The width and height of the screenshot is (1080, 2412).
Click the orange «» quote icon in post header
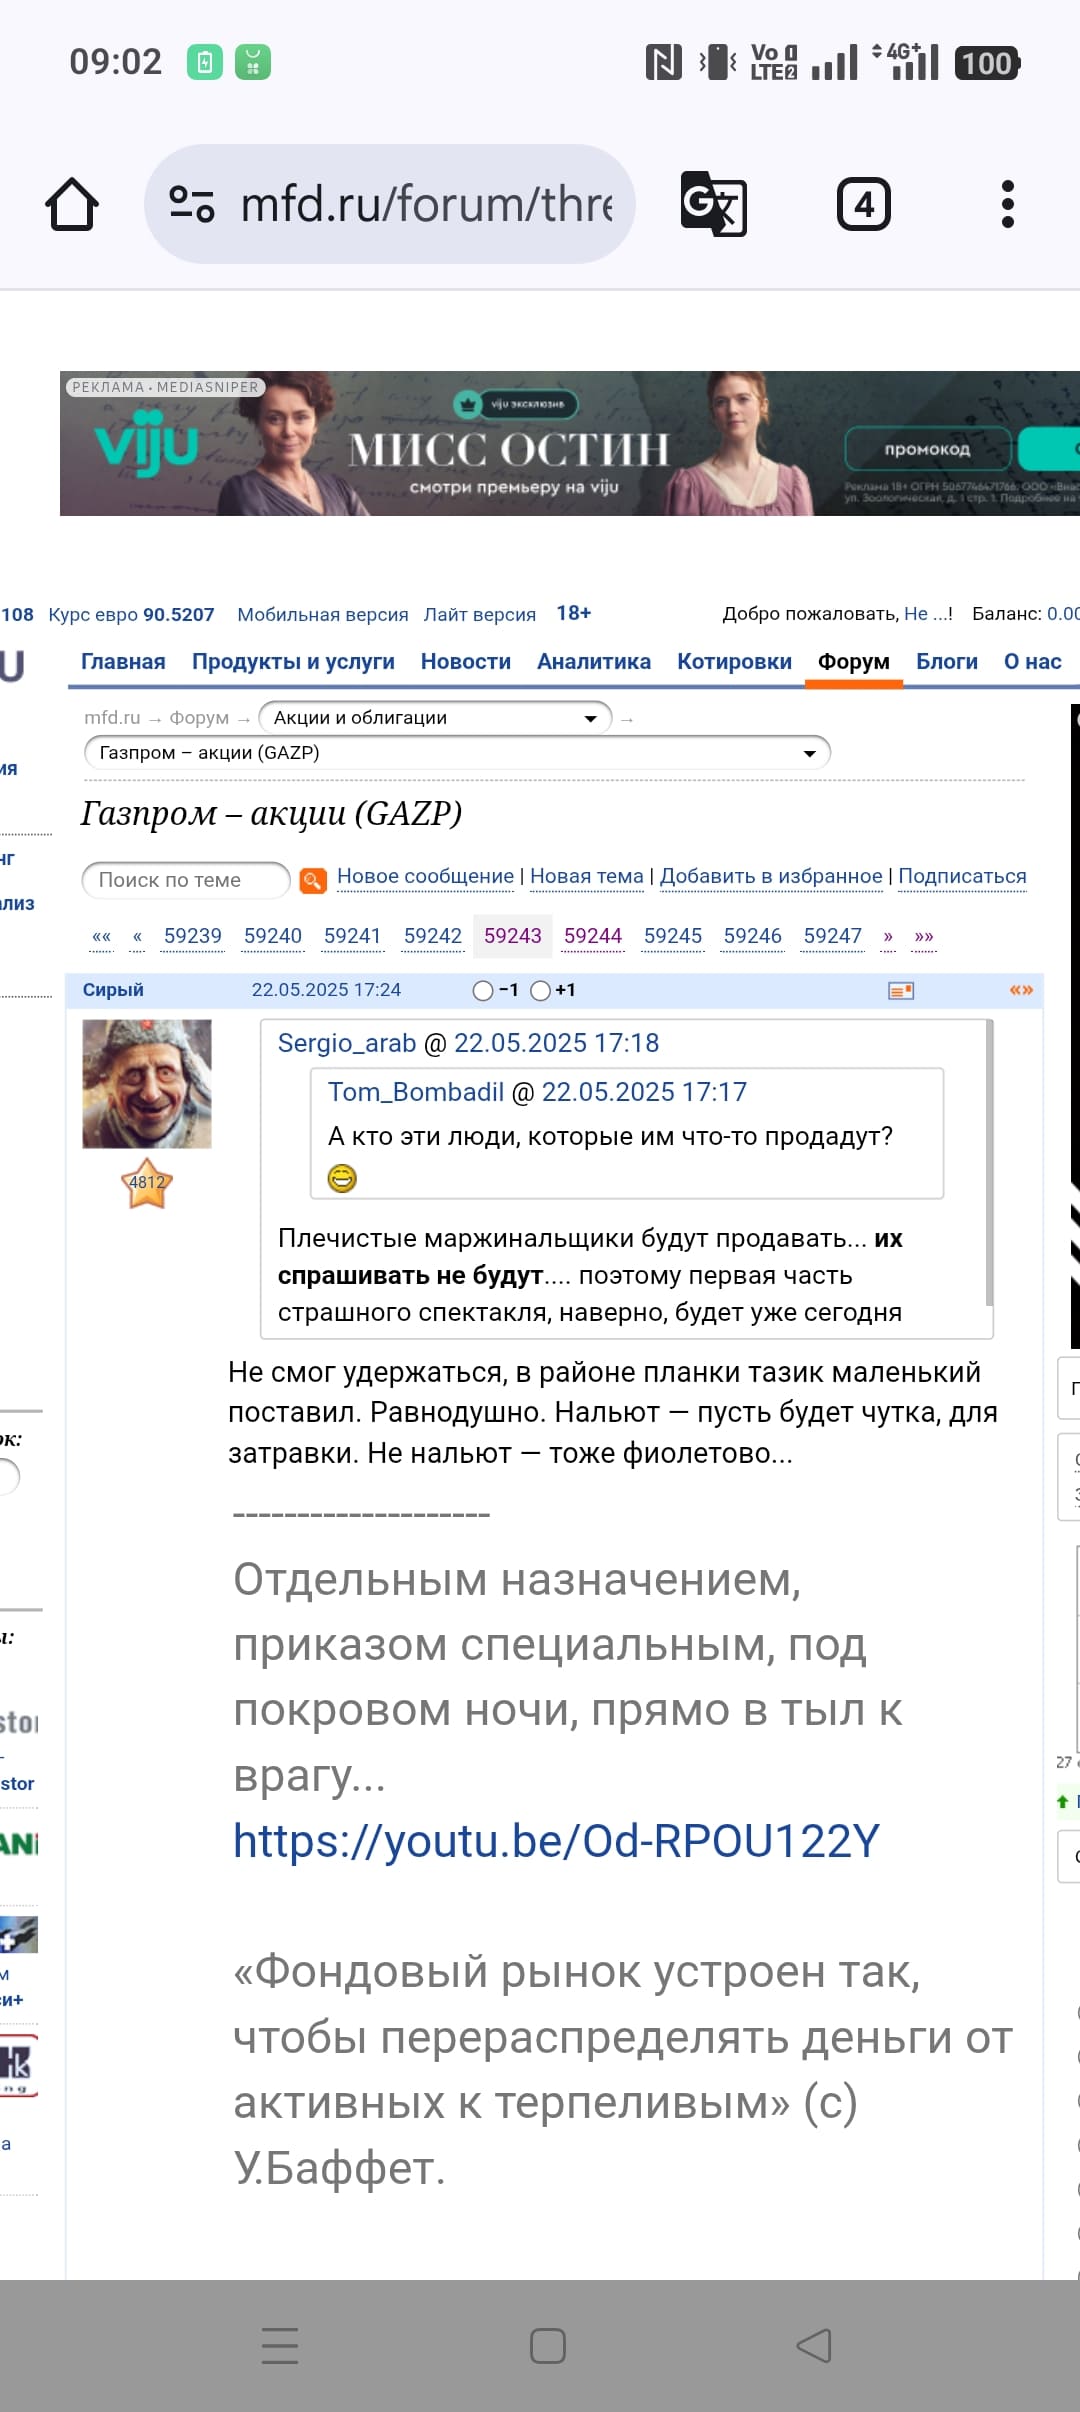click(1021, 990)
